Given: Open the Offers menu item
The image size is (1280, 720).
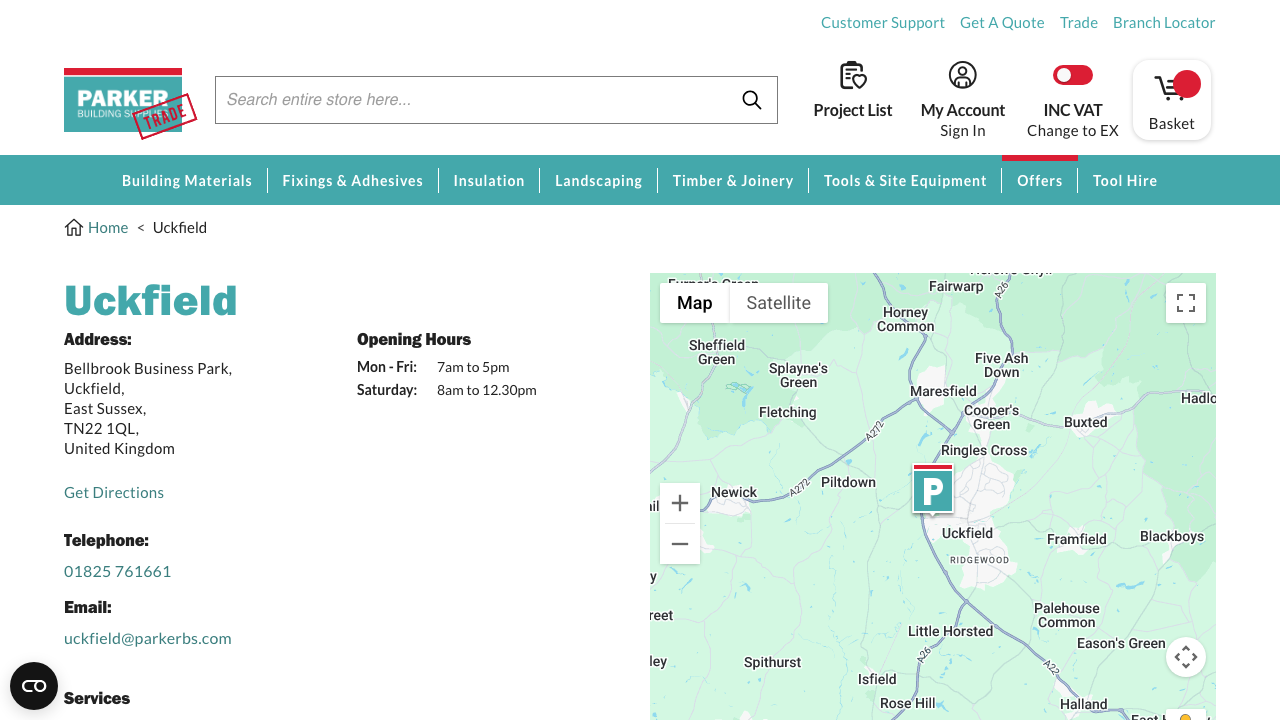Looking at the screenshot, I should pos(1039,181).
